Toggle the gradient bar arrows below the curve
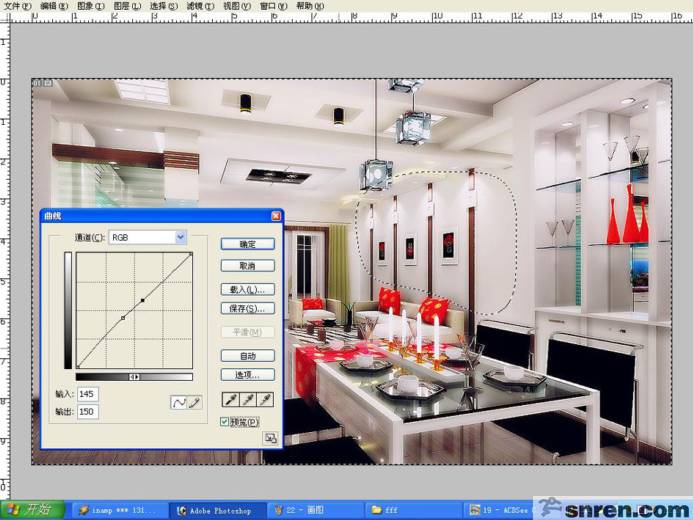This screenshot has width=693, height=520. tap(134, 377)
